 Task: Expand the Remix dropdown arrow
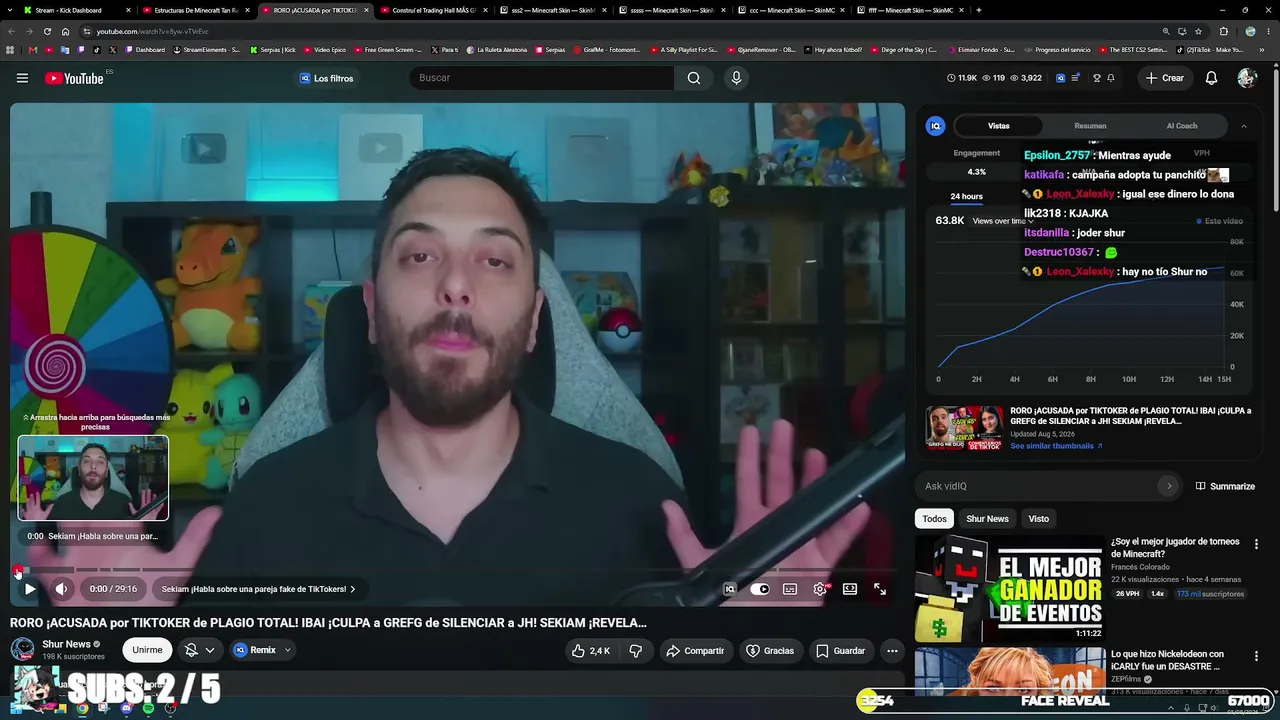(x=288, y=650)
